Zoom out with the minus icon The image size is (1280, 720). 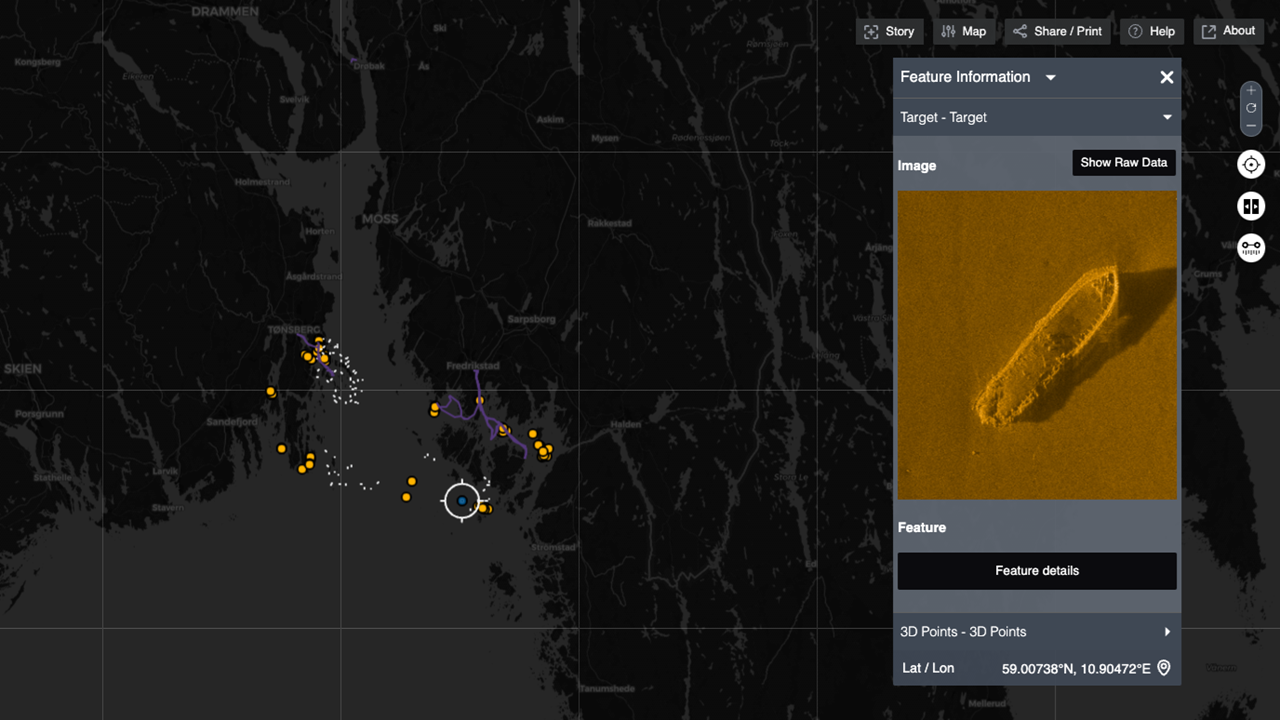1251,126
